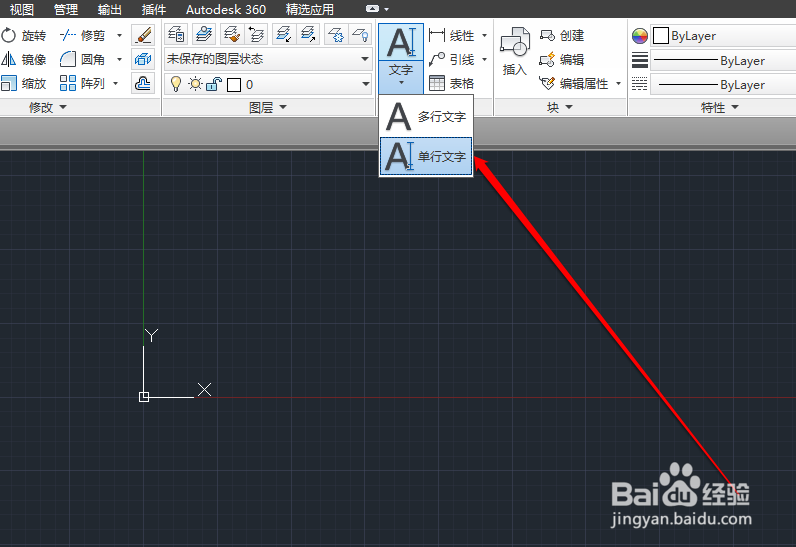Screen dimensions: 796x547
Task: Click the large Text (文字) A icon
Action: (401, 42)
